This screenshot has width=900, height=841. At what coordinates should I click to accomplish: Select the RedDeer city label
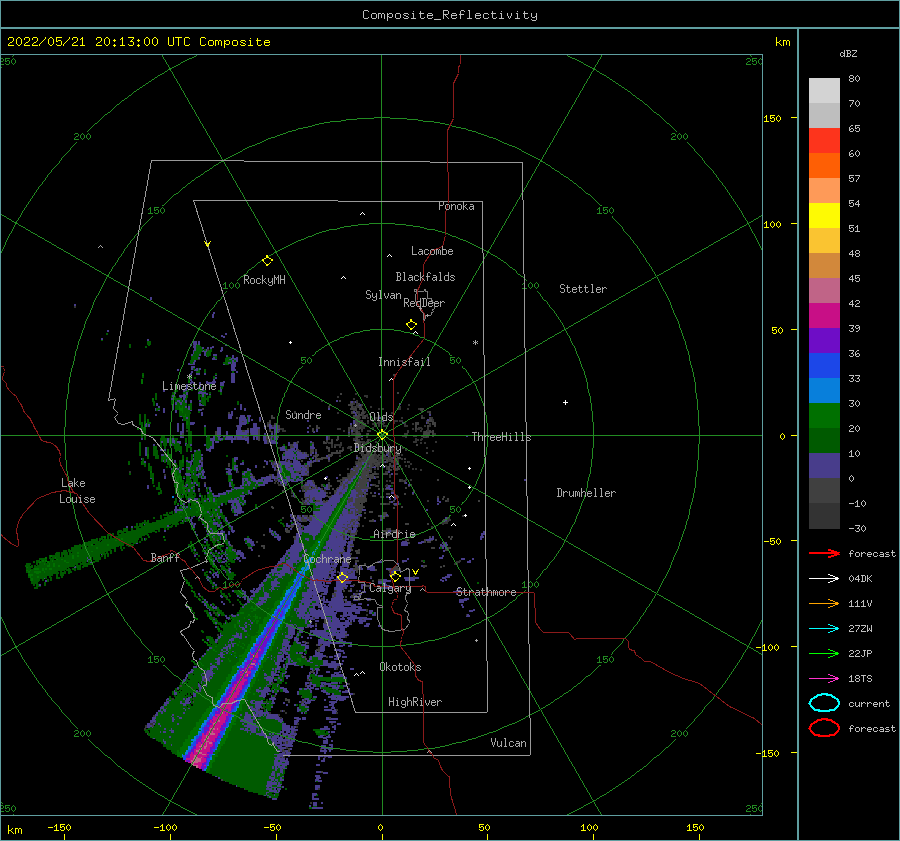tap(424, 303)
